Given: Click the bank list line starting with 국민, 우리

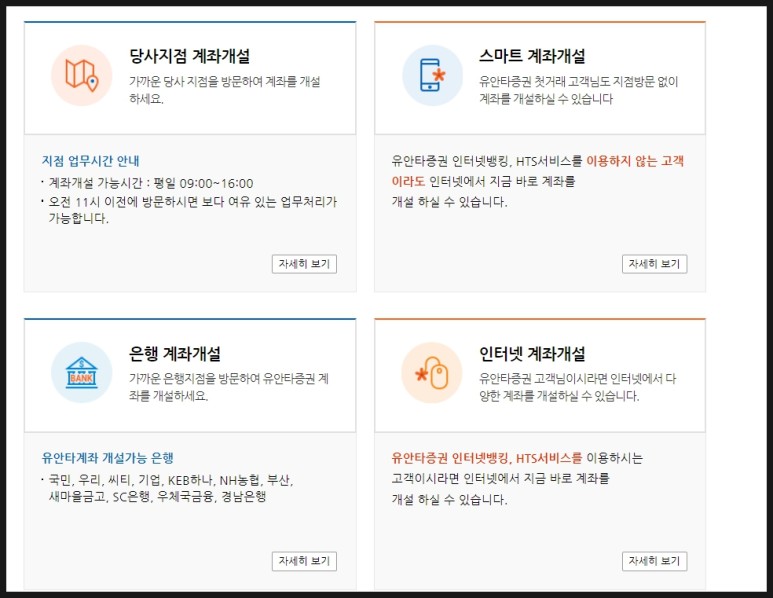Looking at the screenshot, I should 171,480.
